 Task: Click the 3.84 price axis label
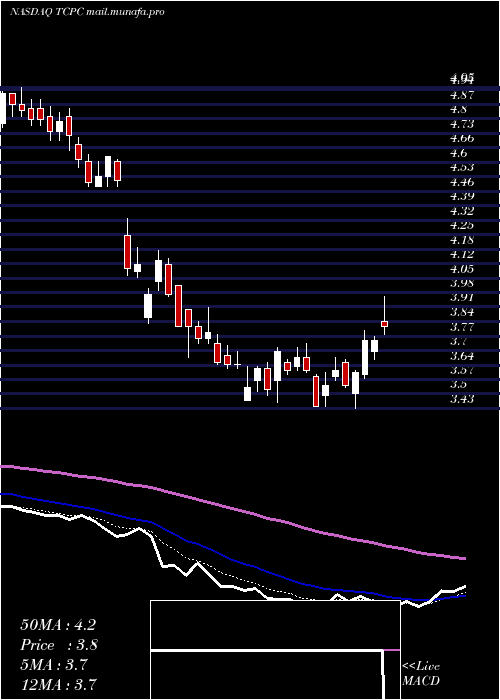pyautogui.click(x=462, y=312)
